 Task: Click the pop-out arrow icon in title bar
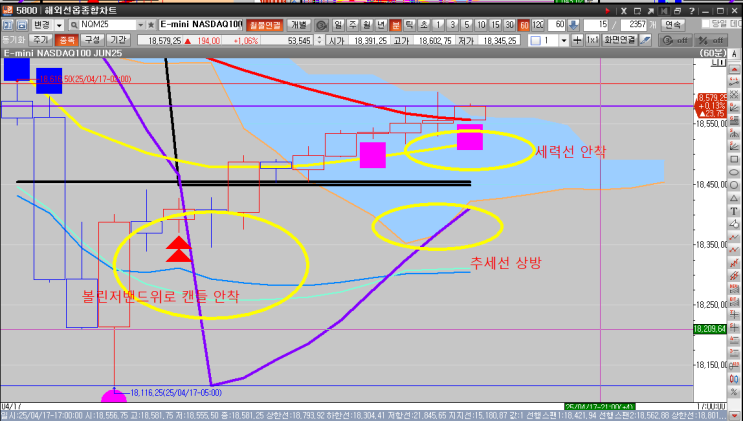coord(651,10)
